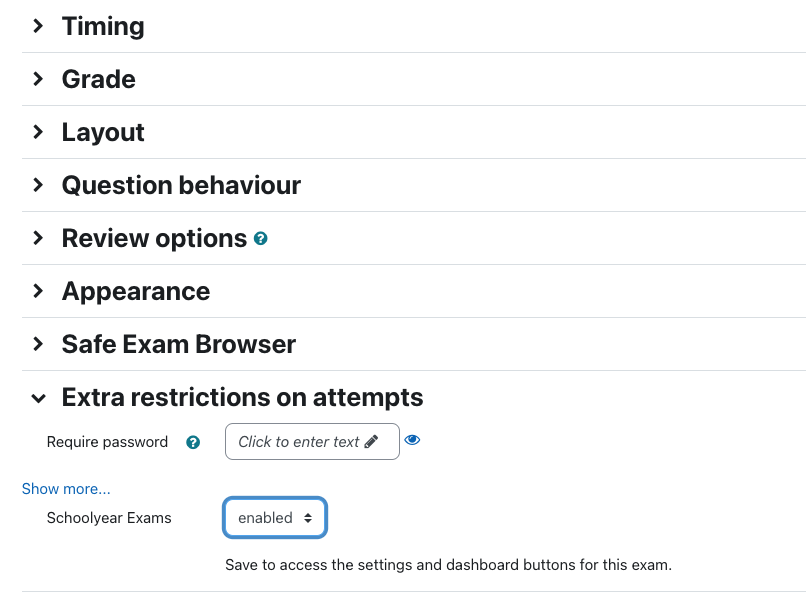The width and height of the screenshot is (806, 595).
Task: Click the Safe Exam Browser heading
Action: tap(179, 344)
